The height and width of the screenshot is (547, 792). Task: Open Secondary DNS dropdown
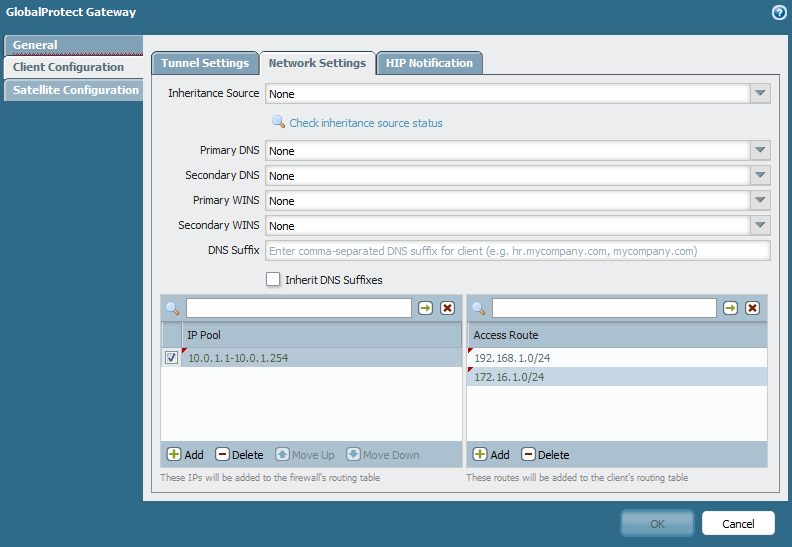[760, 175]
